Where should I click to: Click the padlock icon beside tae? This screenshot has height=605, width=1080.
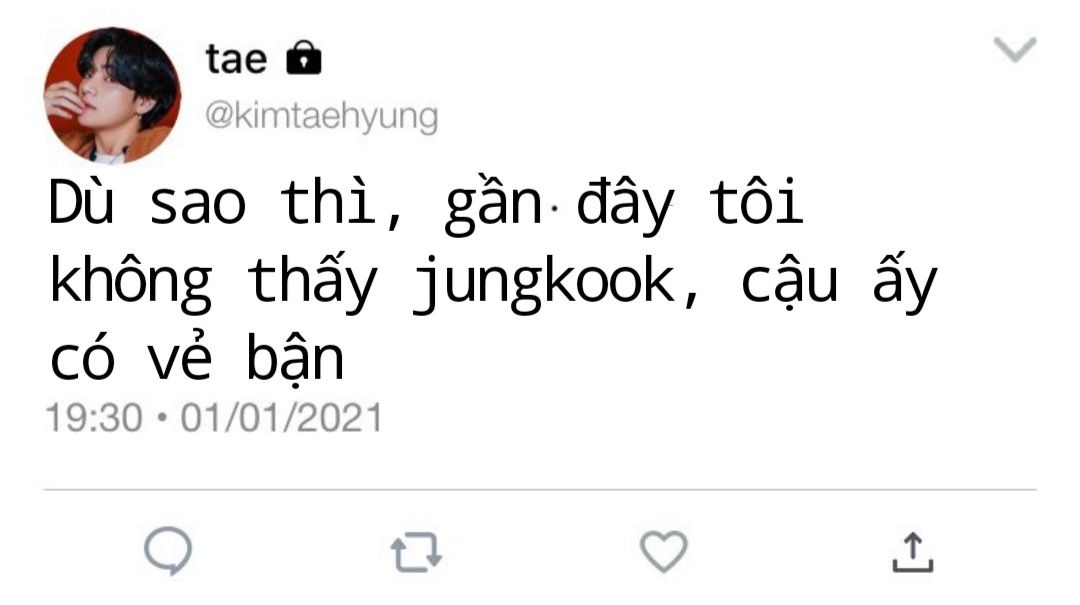[x=304, y=57]
